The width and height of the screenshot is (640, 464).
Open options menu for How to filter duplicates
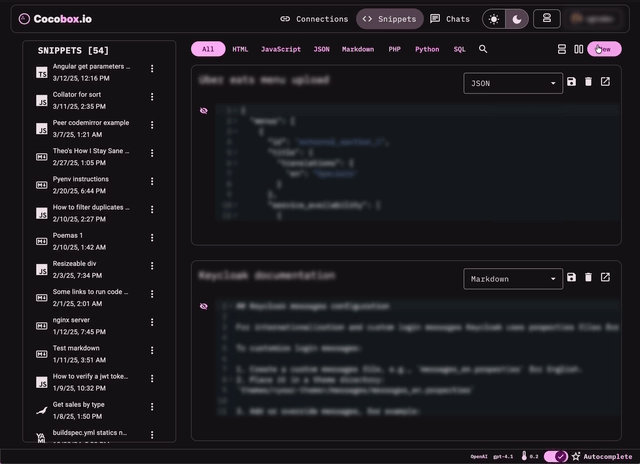click(152, 209)
